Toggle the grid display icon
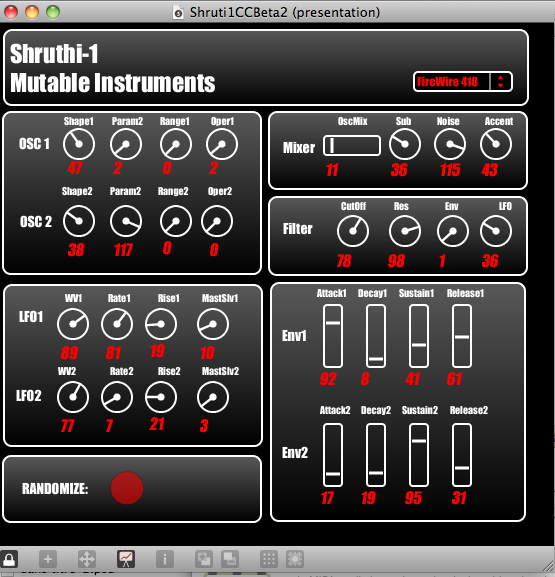The width and height of the screenshot is (555, 577). [269, 559]
